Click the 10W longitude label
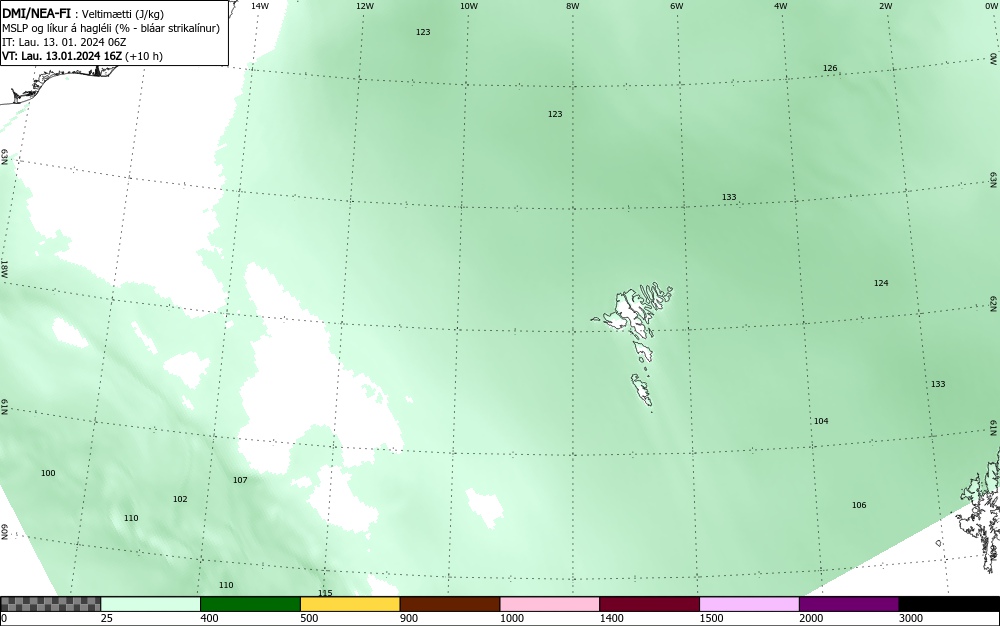Viewport: 1000px width, 626px height. [x=469, y=6]
